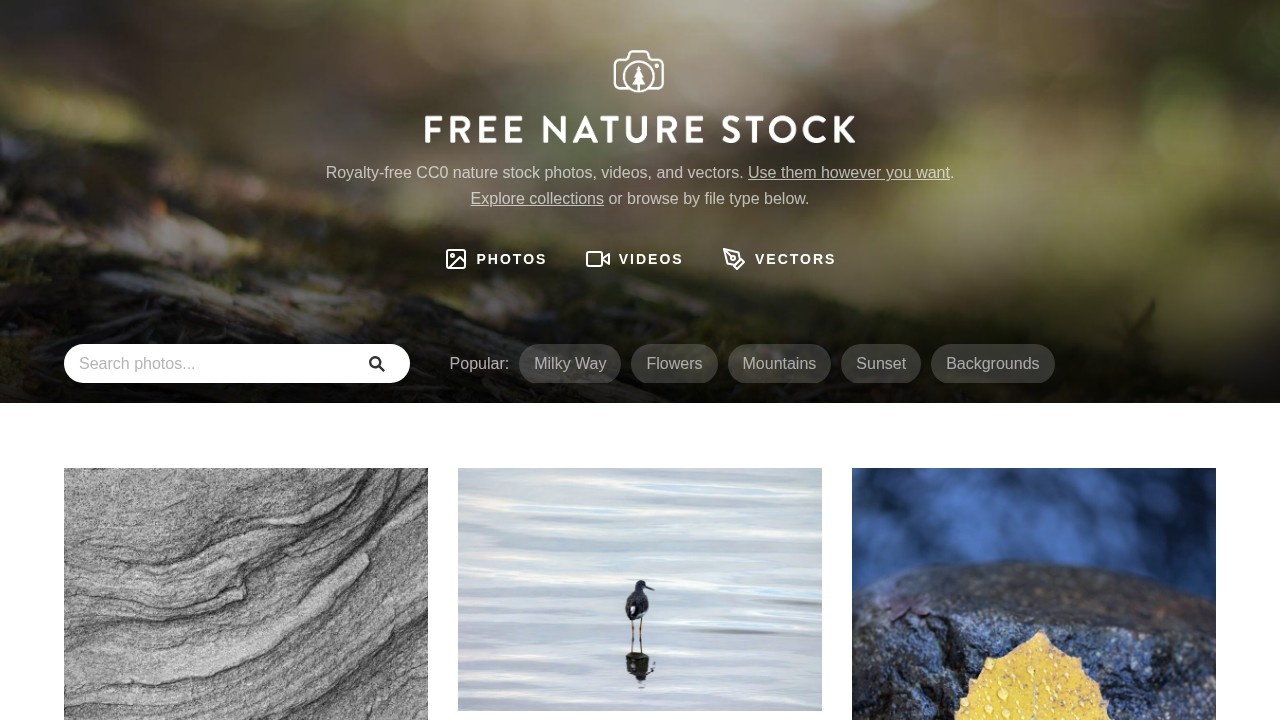Pick the Sunset popular tag
This screenshot has width=1280, height=720.
[881, 364]
